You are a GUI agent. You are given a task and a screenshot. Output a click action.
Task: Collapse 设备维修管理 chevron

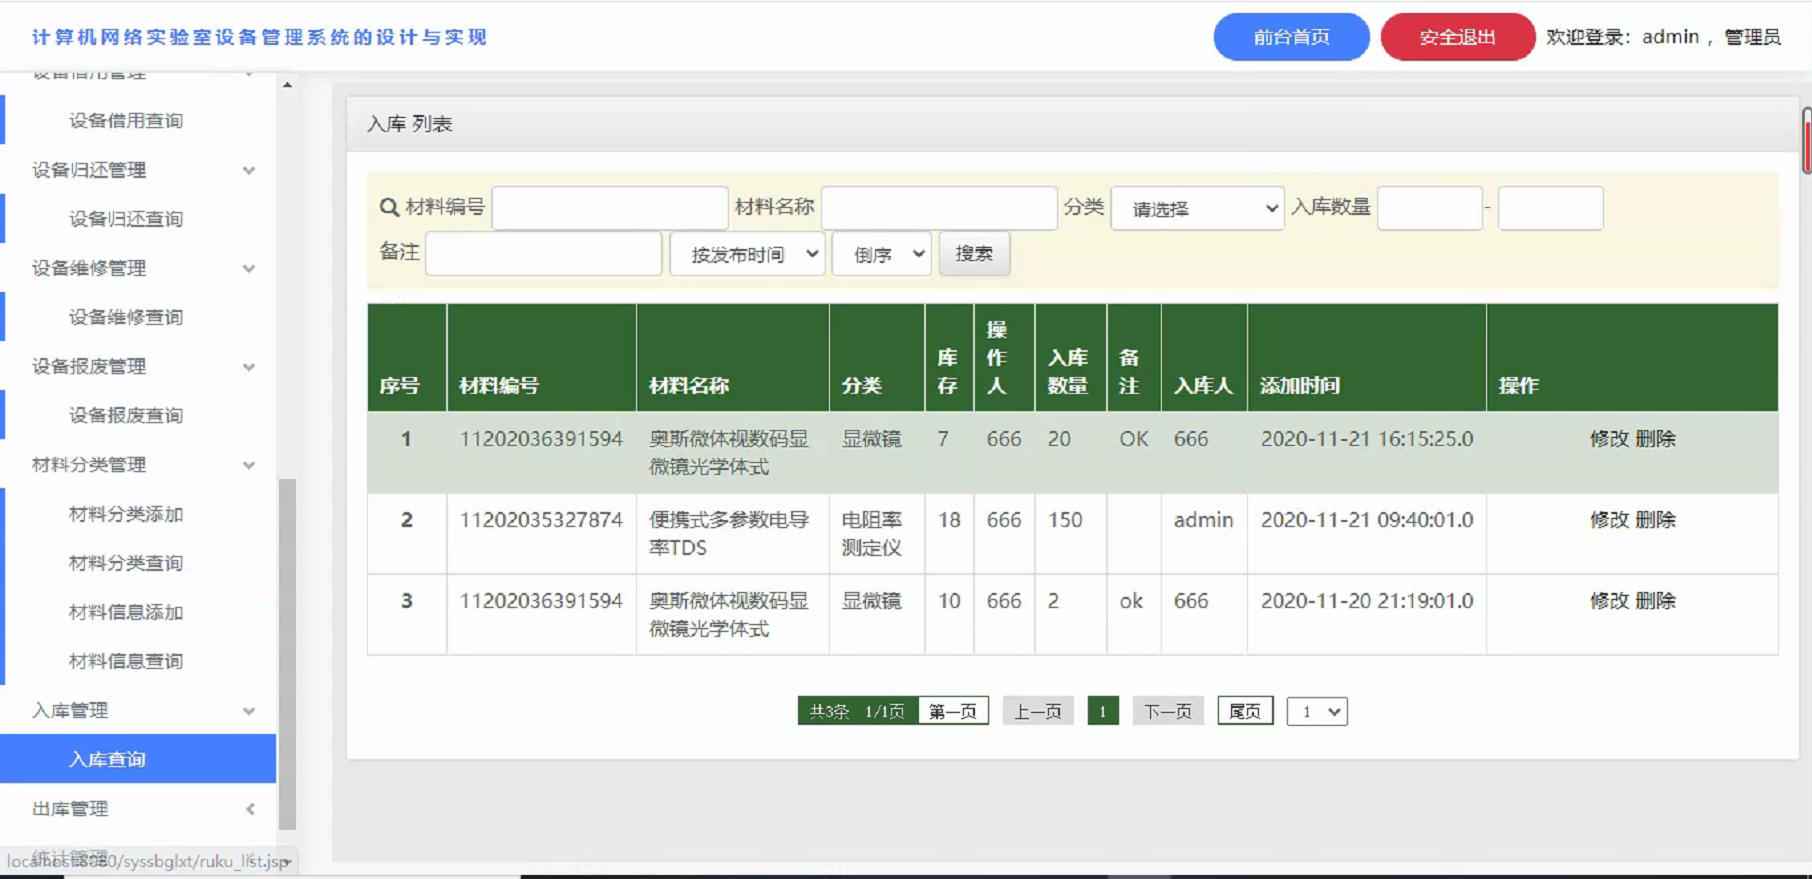249,268
